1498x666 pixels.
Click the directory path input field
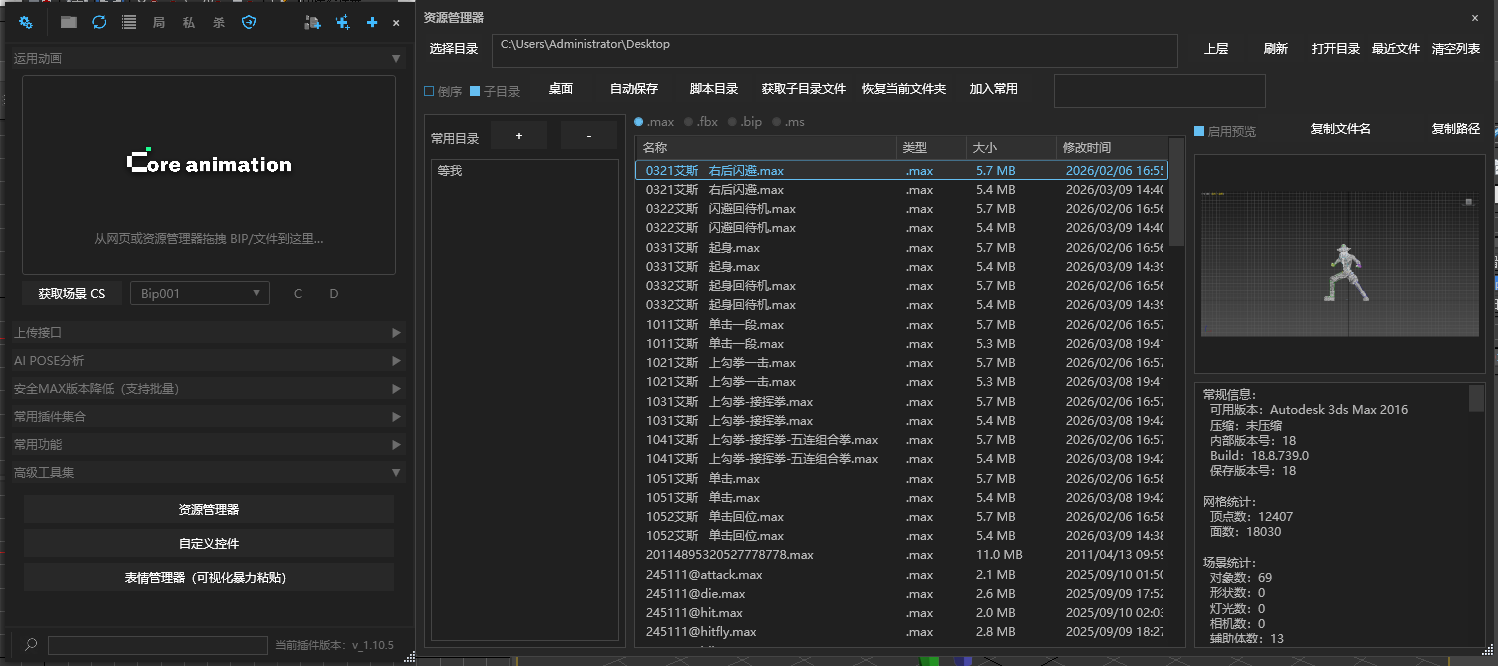pyautogui.click(x=835, y=52)
